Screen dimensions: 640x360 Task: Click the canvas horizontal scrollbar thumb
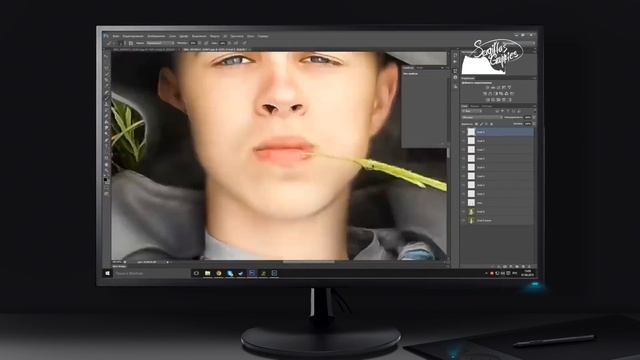point(309,262)
